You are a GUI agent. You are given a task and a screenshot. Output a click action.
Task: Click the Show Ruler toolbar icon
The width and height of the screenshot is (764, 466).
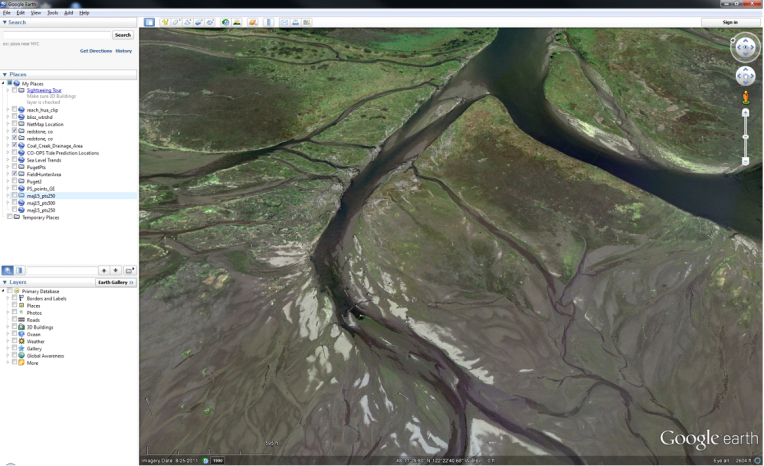click(268, 22)
